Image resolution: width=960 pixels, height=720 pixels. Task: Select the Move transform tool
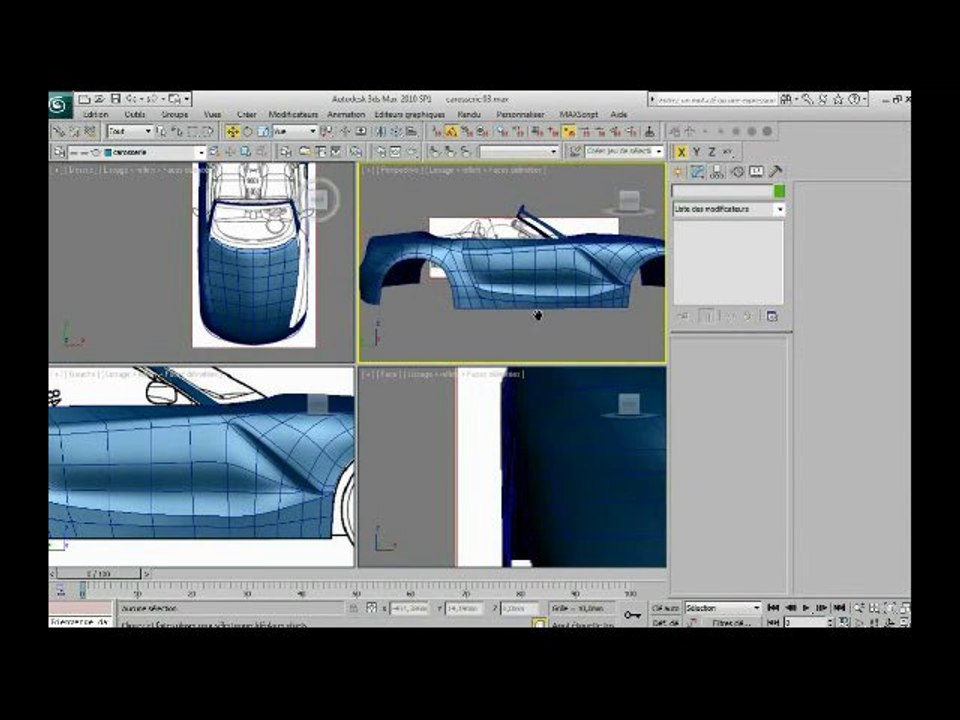(x=232, y=132)
